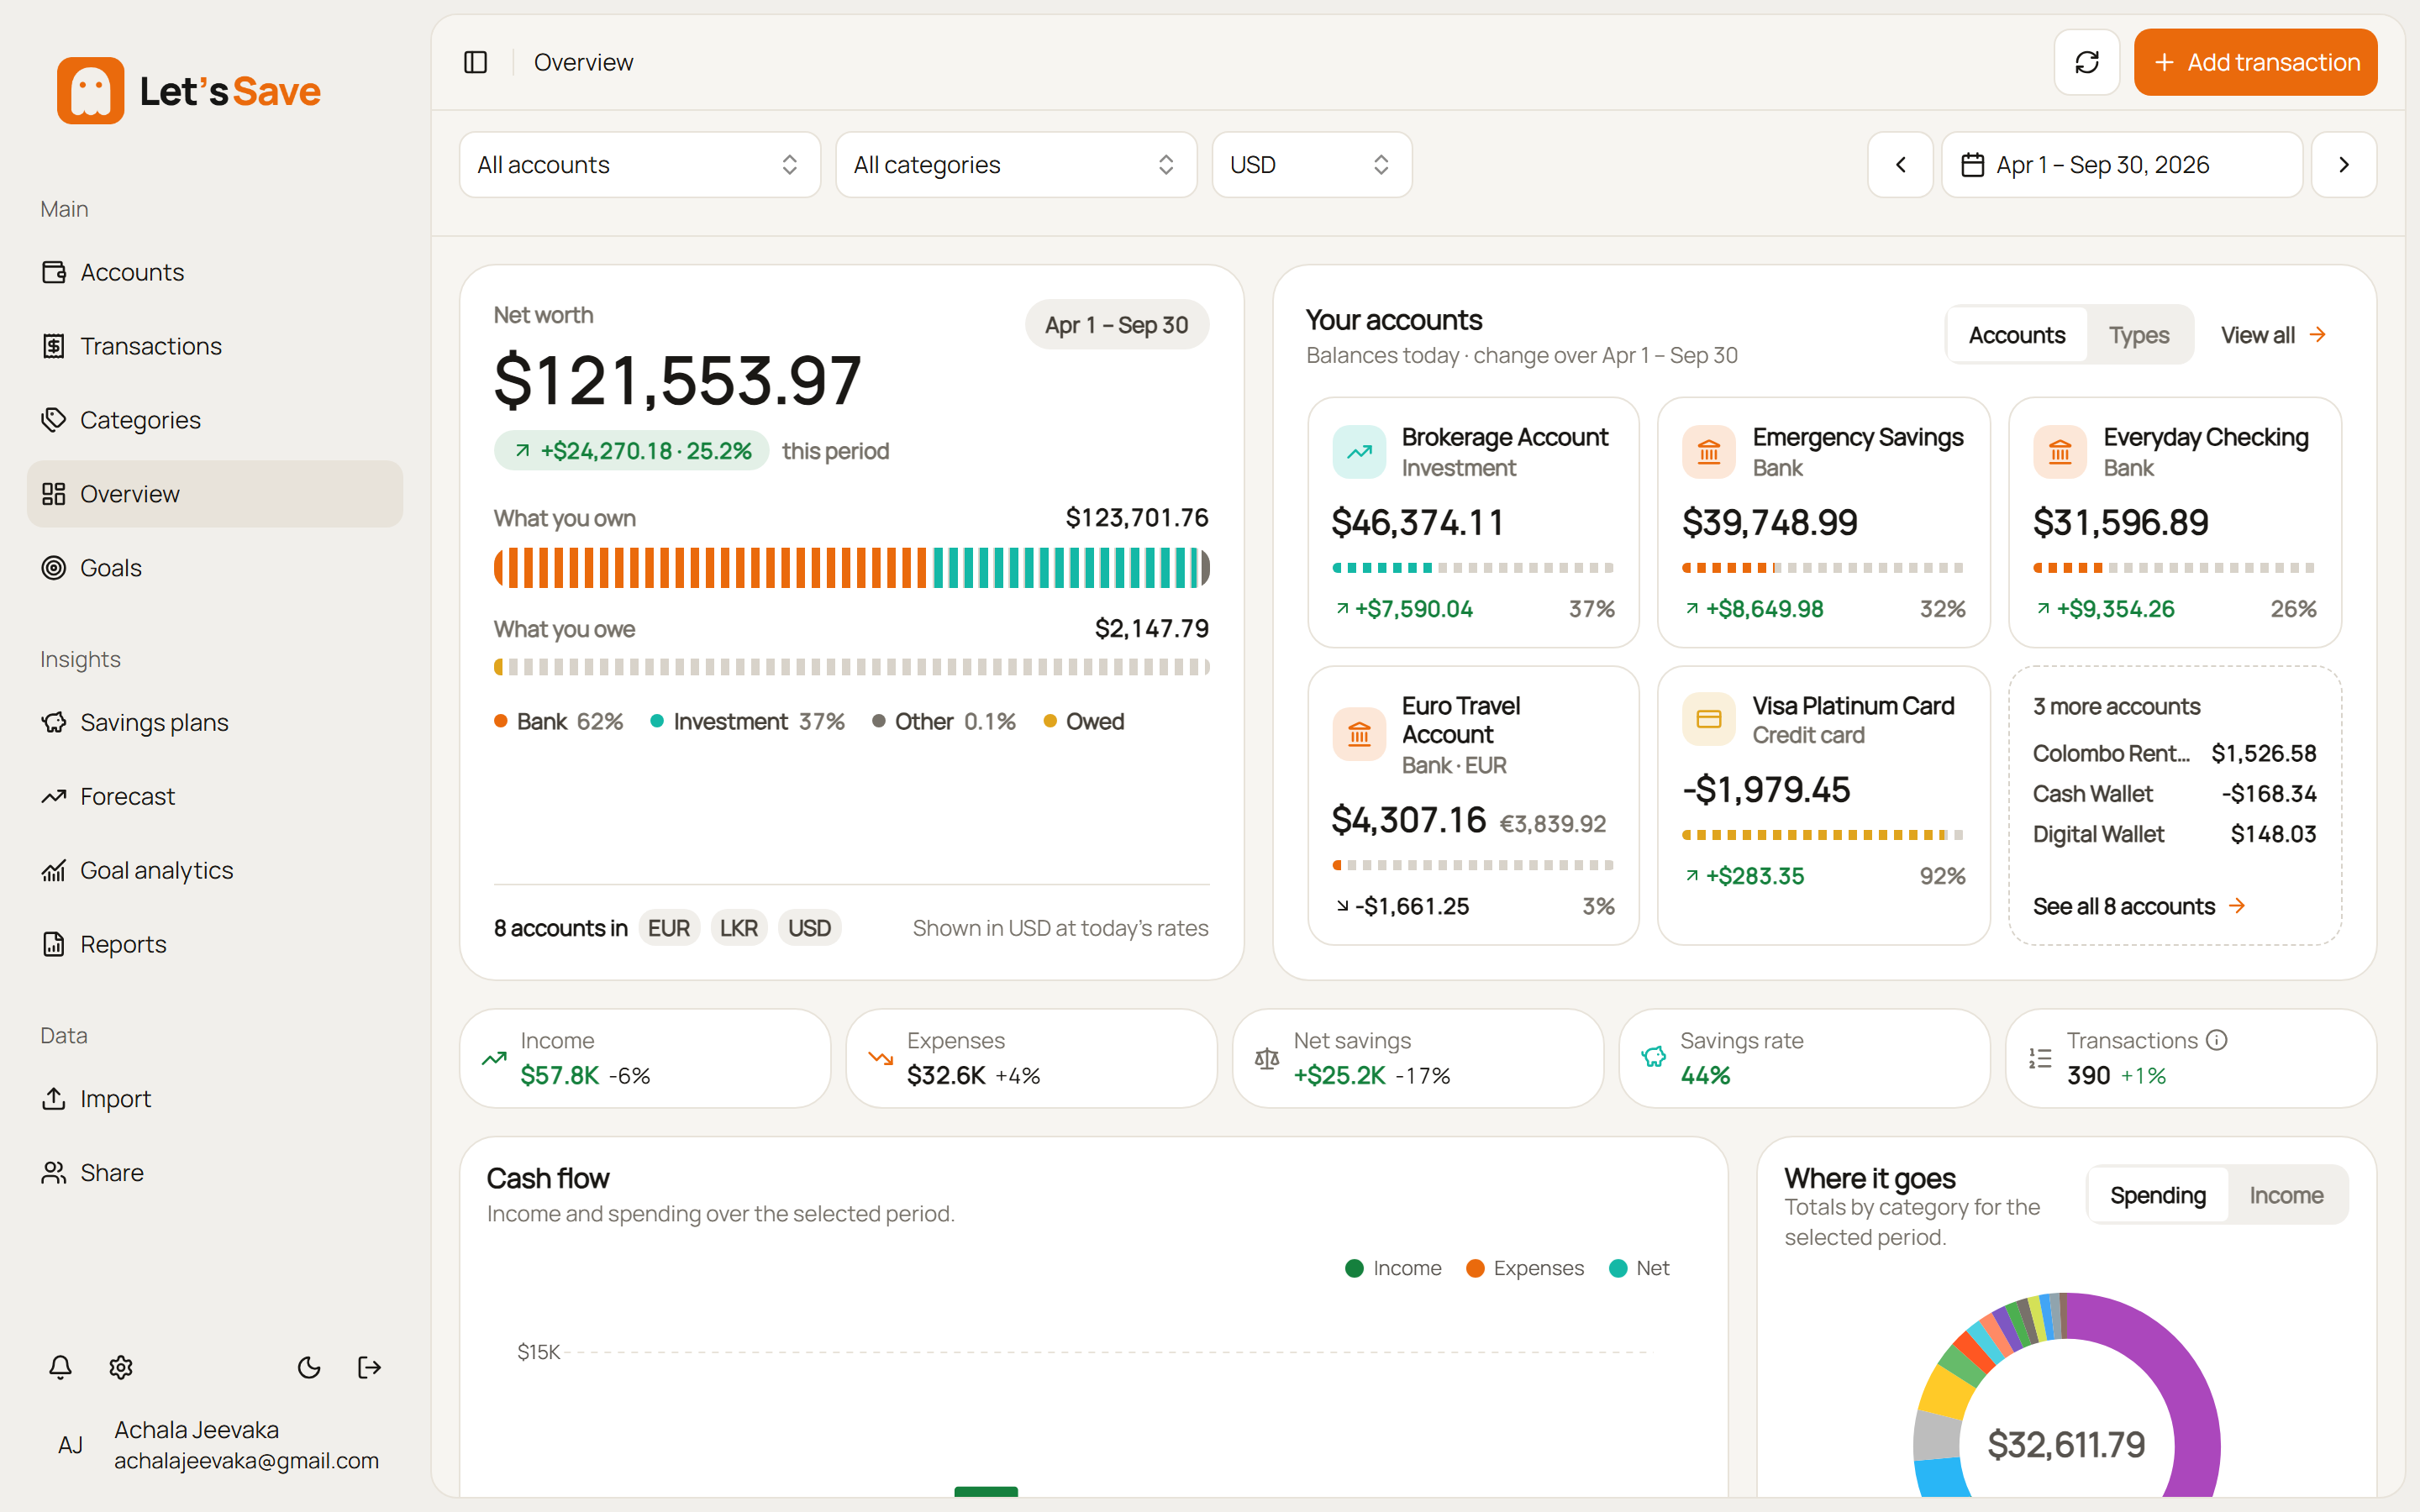Click the log out icon
2420x1512 pixels.
coord(369,1367)
